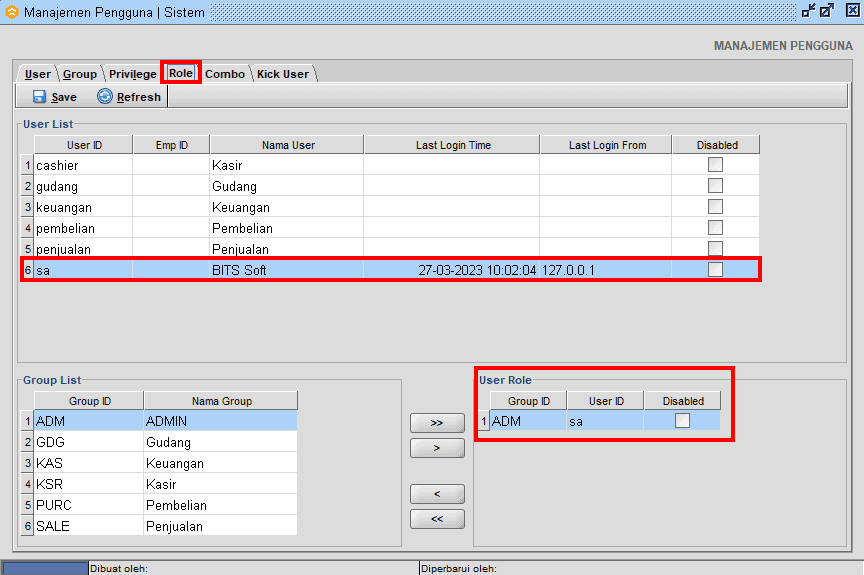
Task: Toggle Disabled checkbox for sa user
Action: (x=715, y=270)
